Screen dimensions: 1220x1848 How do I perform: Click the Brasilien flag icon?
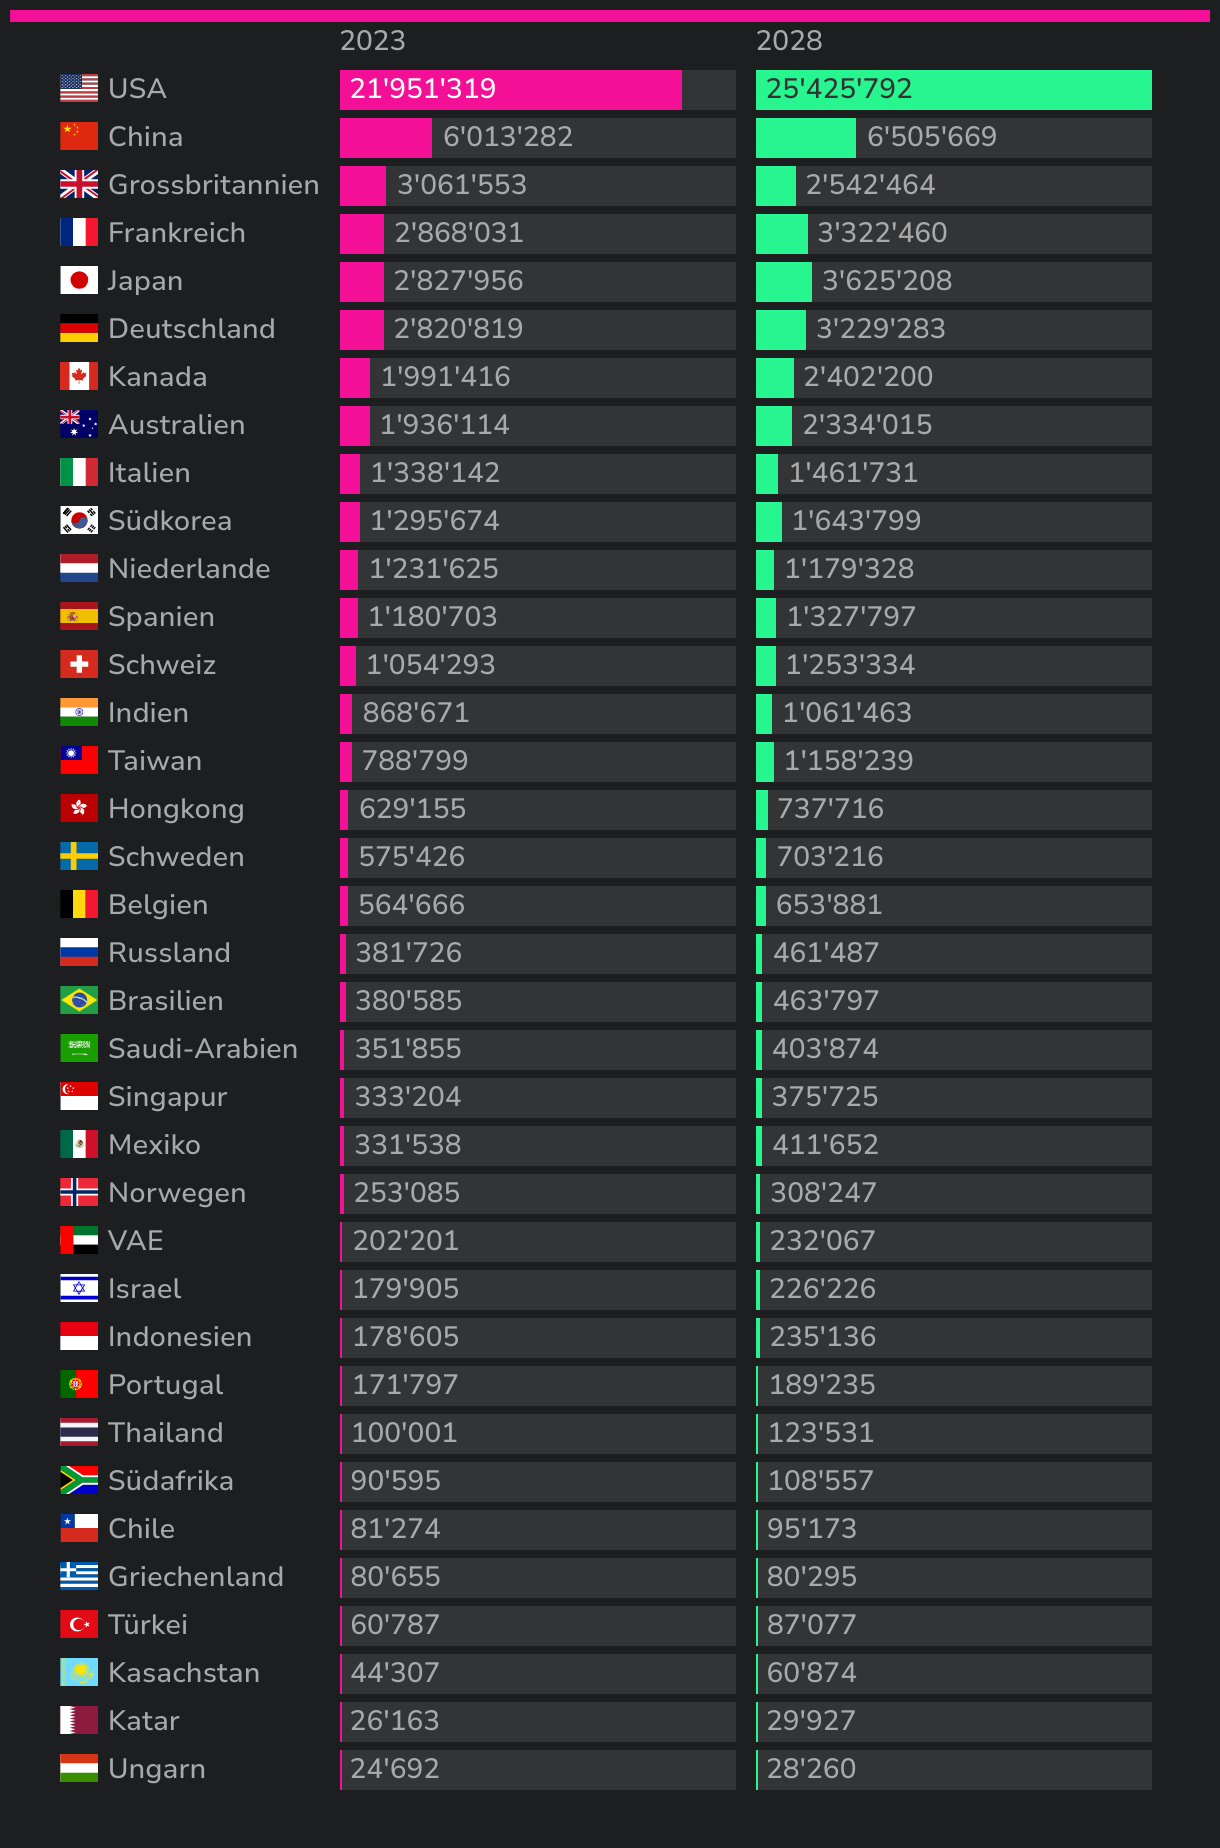tap(79, 1001)
